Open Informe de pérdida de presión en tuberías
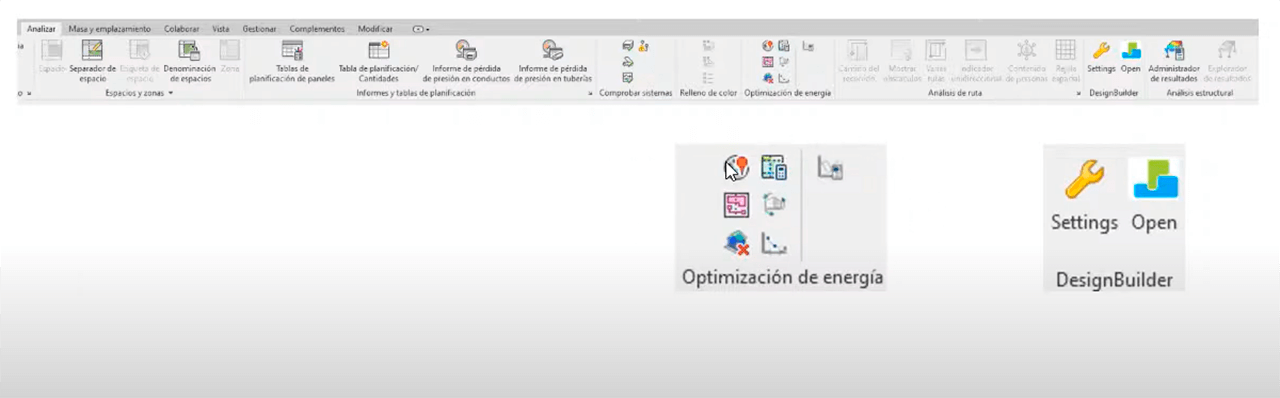Viewport: 1280px width, 398px height. tap(553, 60)
